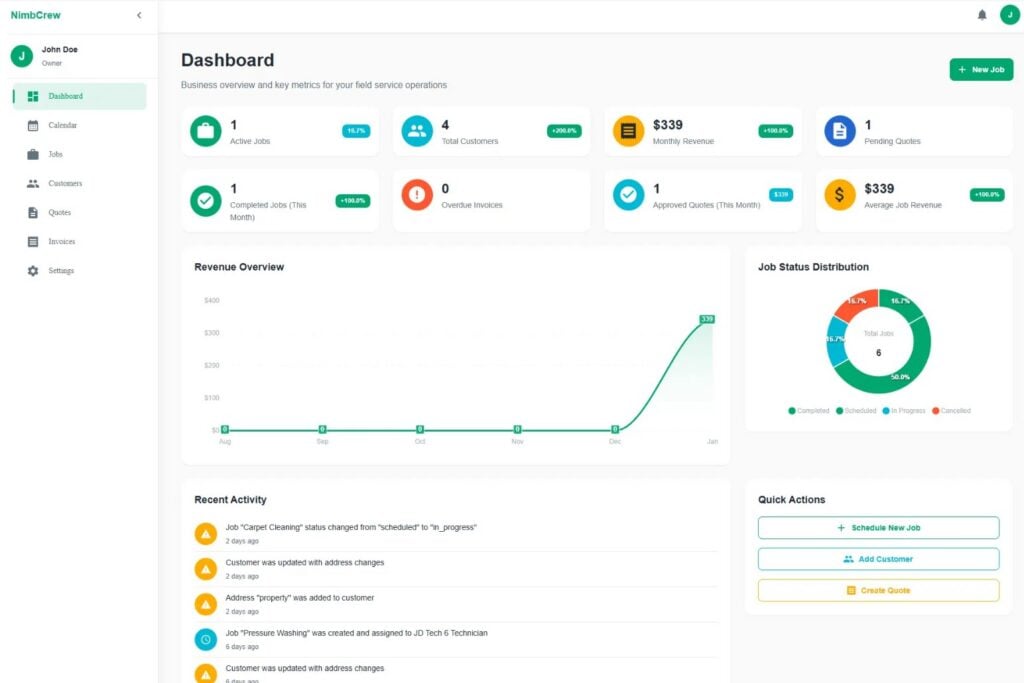Click the Oct data point on revenue chart
This screenshot has height=683, width=1024.
click(x=420, y=430)
